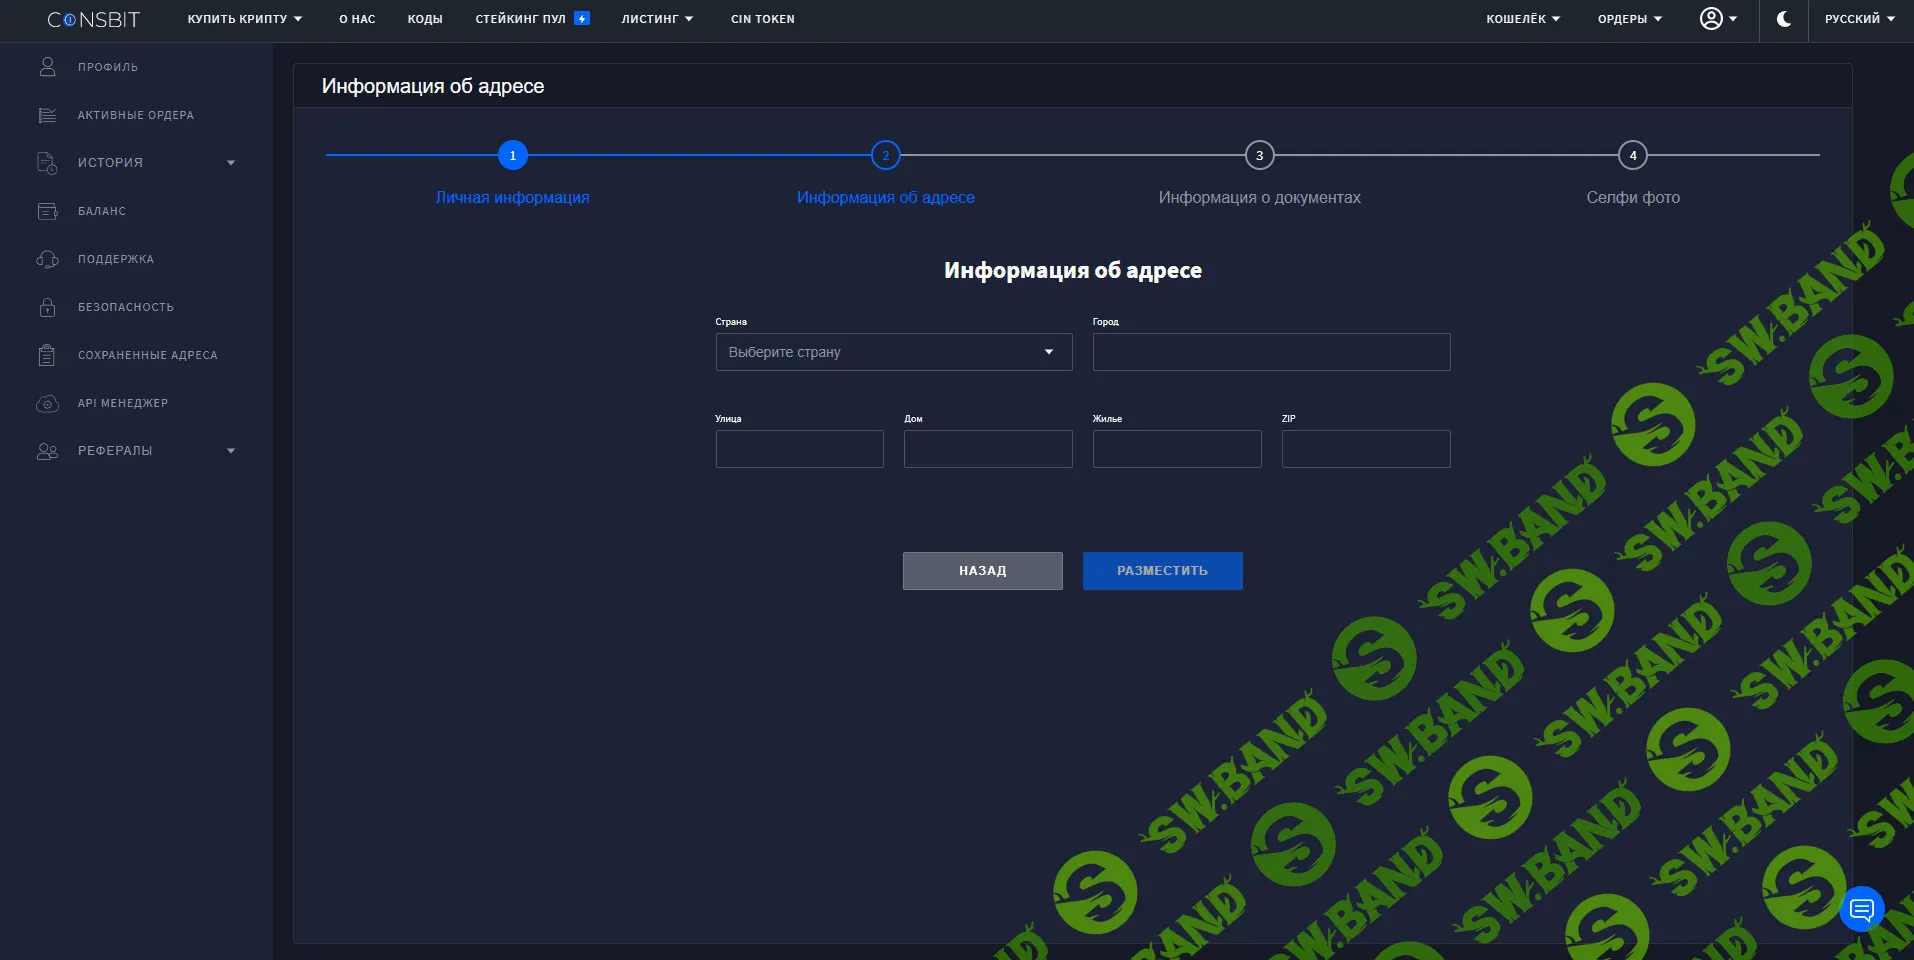Viewport: 1914px width, 960px height.
Task: Toggle dark mode with the moon icon
Action: (x=1782, y=19)
